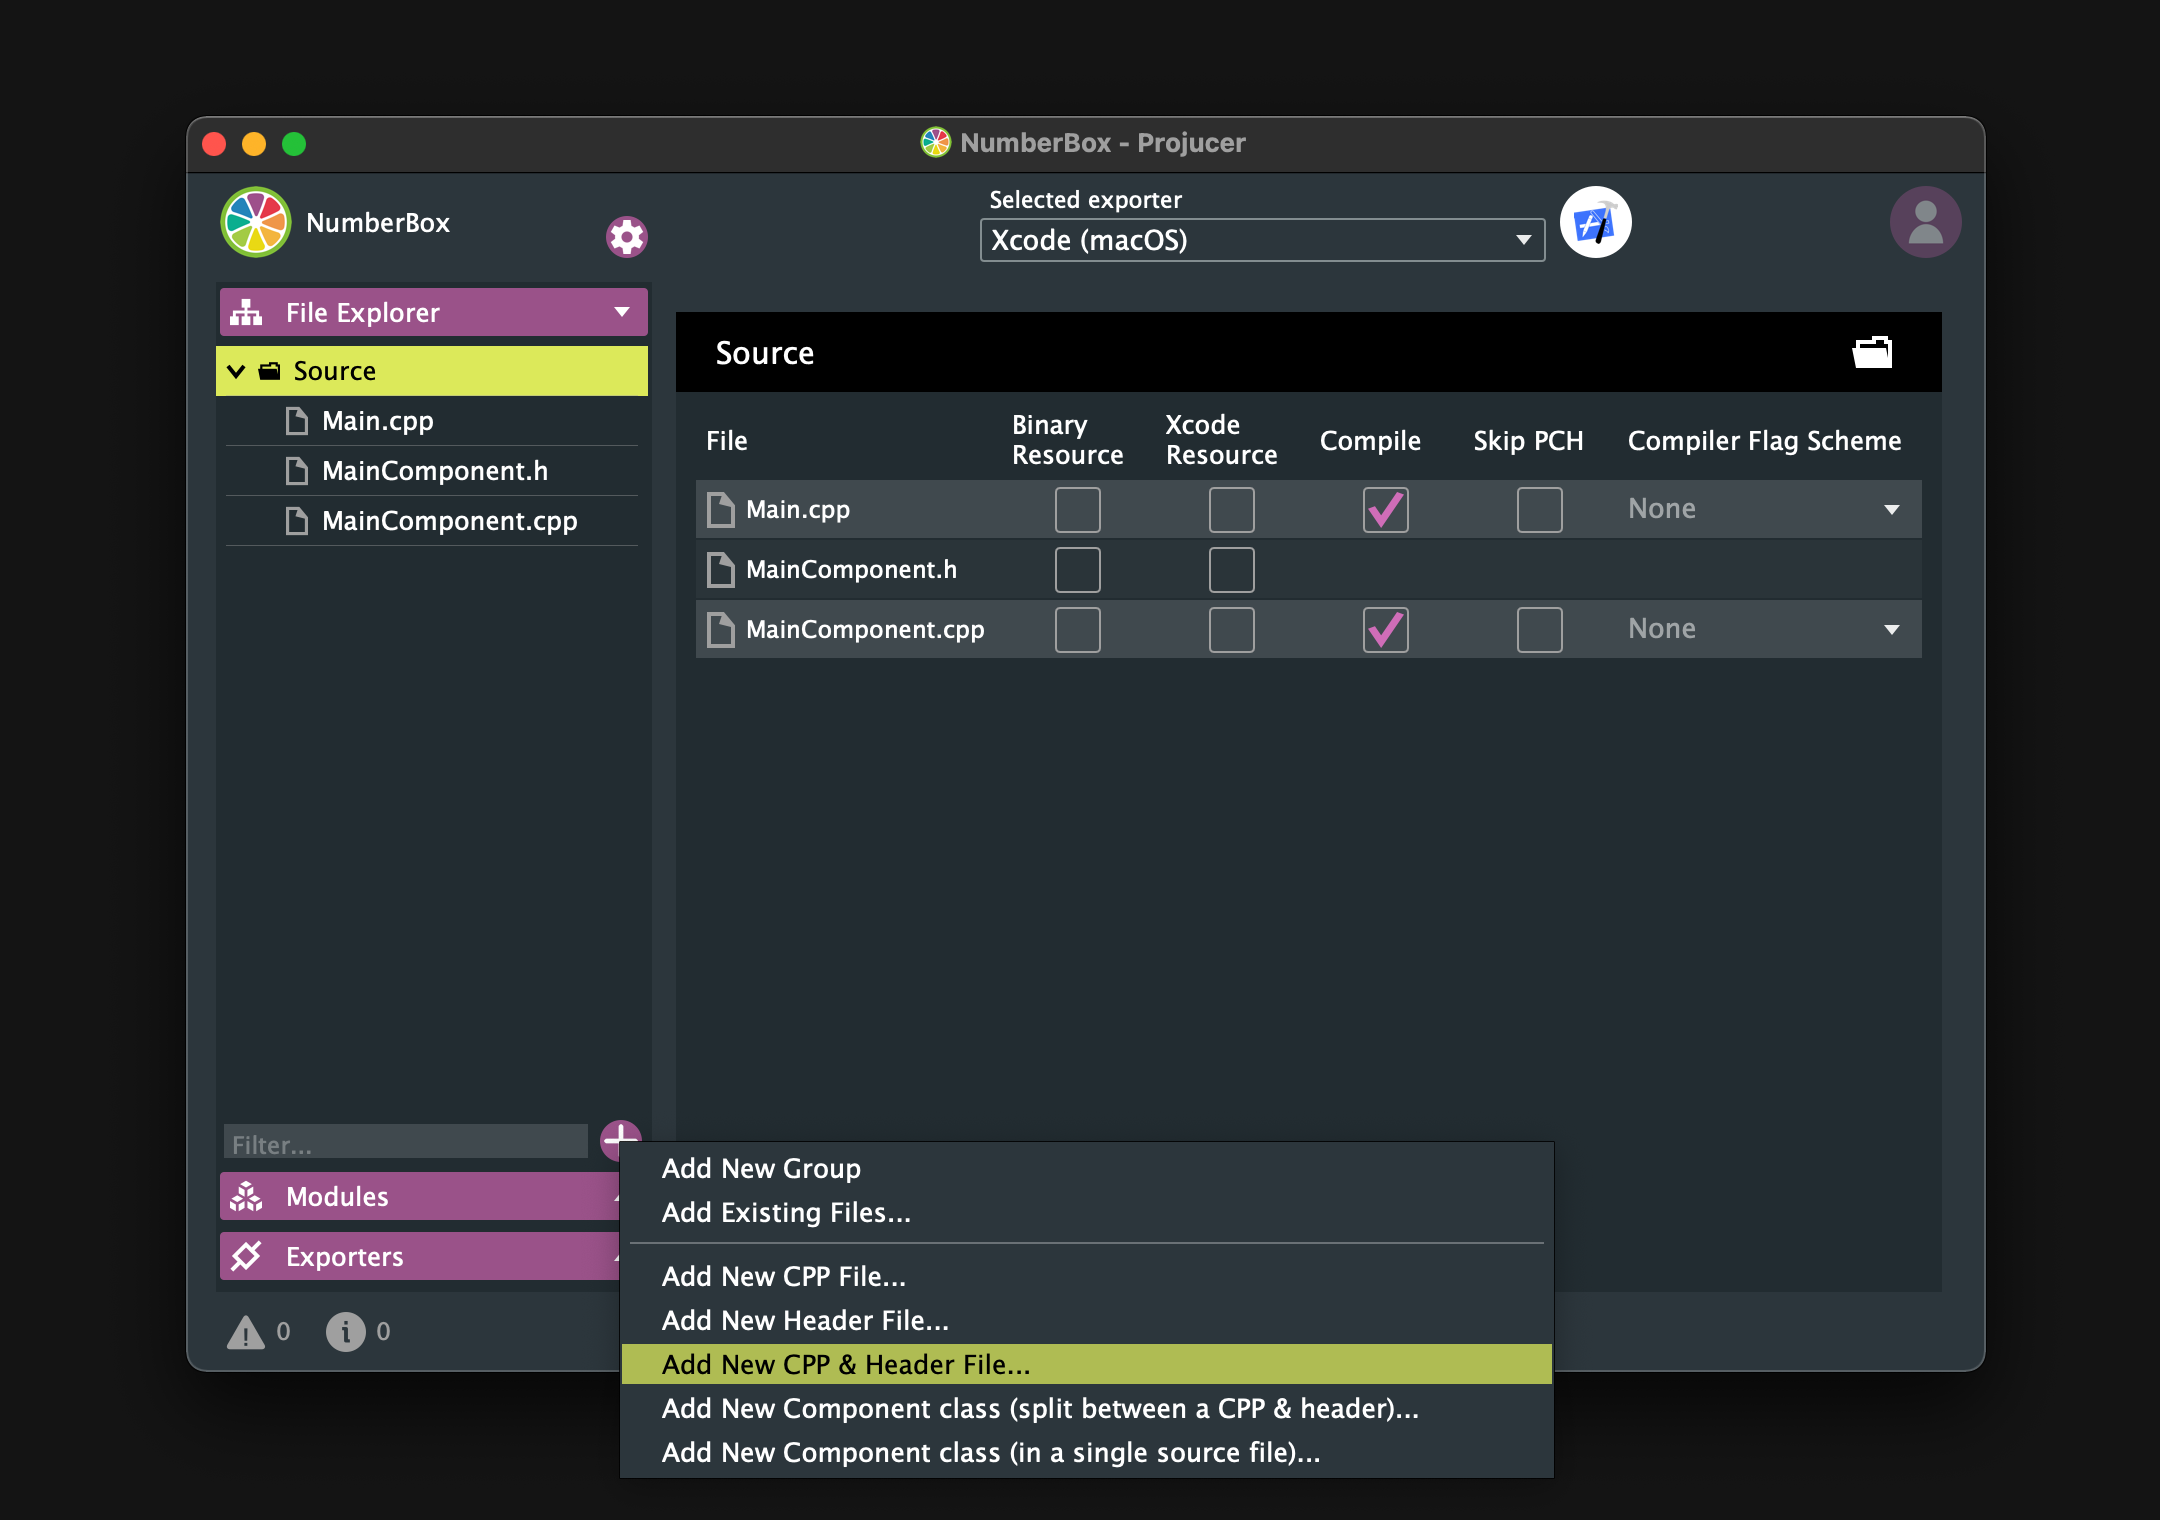Open Compiler Flag Scheme dropdown for MainComponent.cpp

pyautogui.click(x=1764, y=630)
